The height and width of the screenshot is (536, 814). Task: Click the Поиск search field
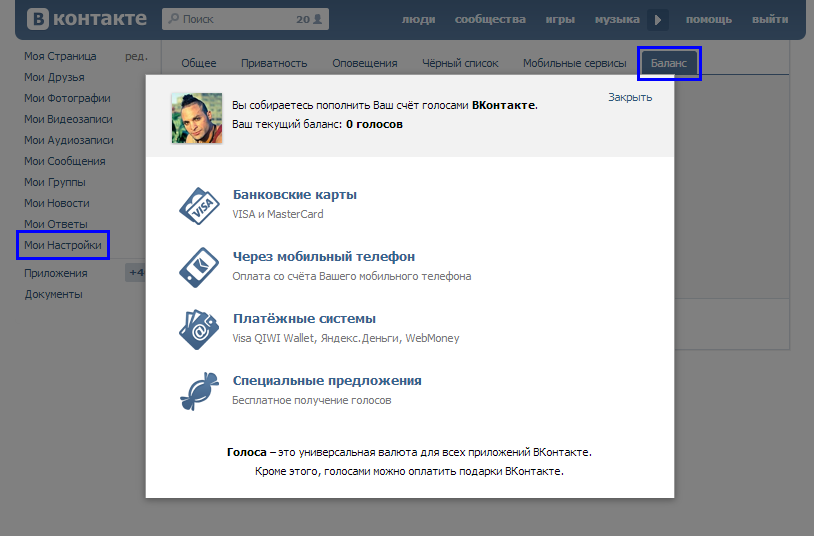pos(245,19)
